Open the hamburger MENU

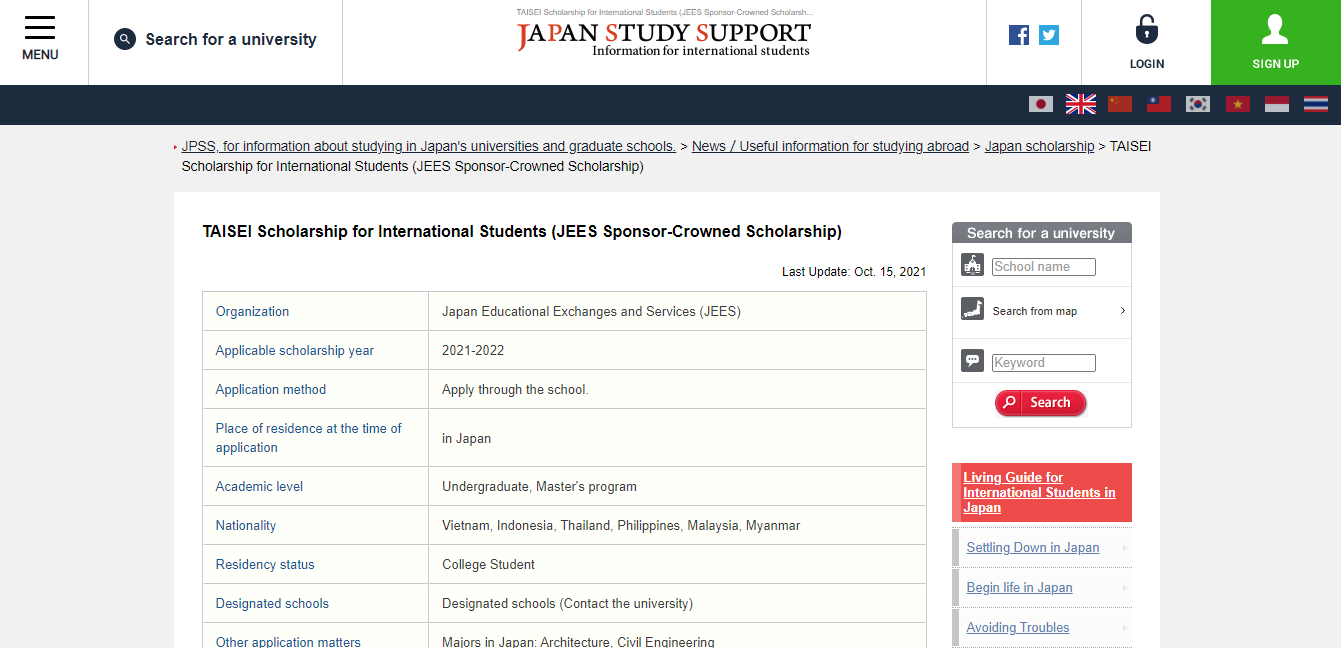coord(40,40)
